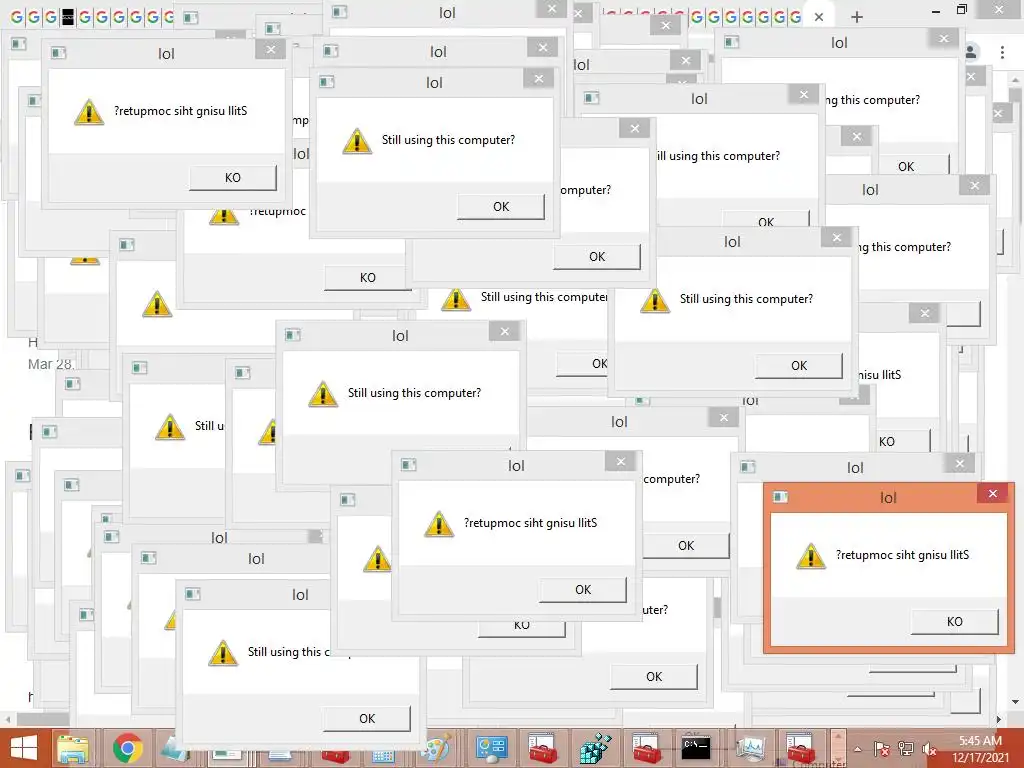The image size is (1024, 768).
Task: Open Chrome's three-dot menu
Action: (x=1002, y=52)
